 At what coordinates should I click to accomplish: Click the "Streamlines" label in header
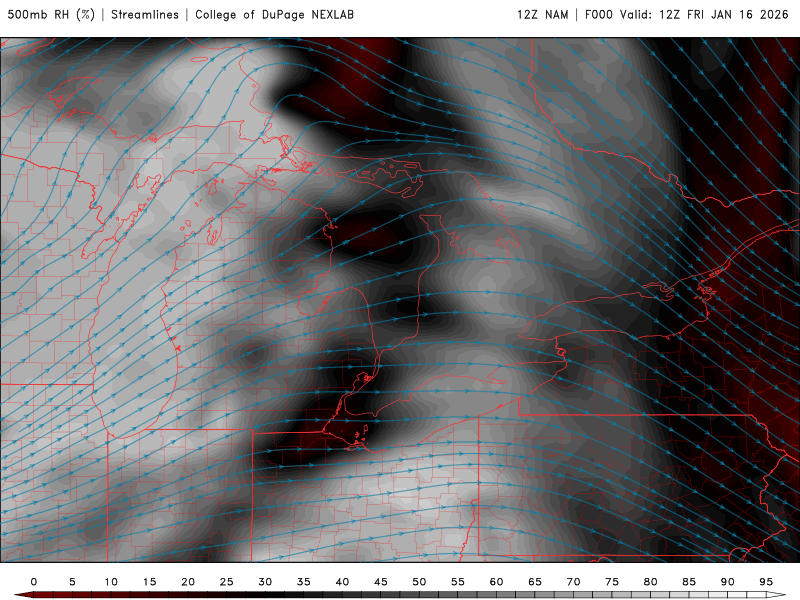tap(145, 14)
